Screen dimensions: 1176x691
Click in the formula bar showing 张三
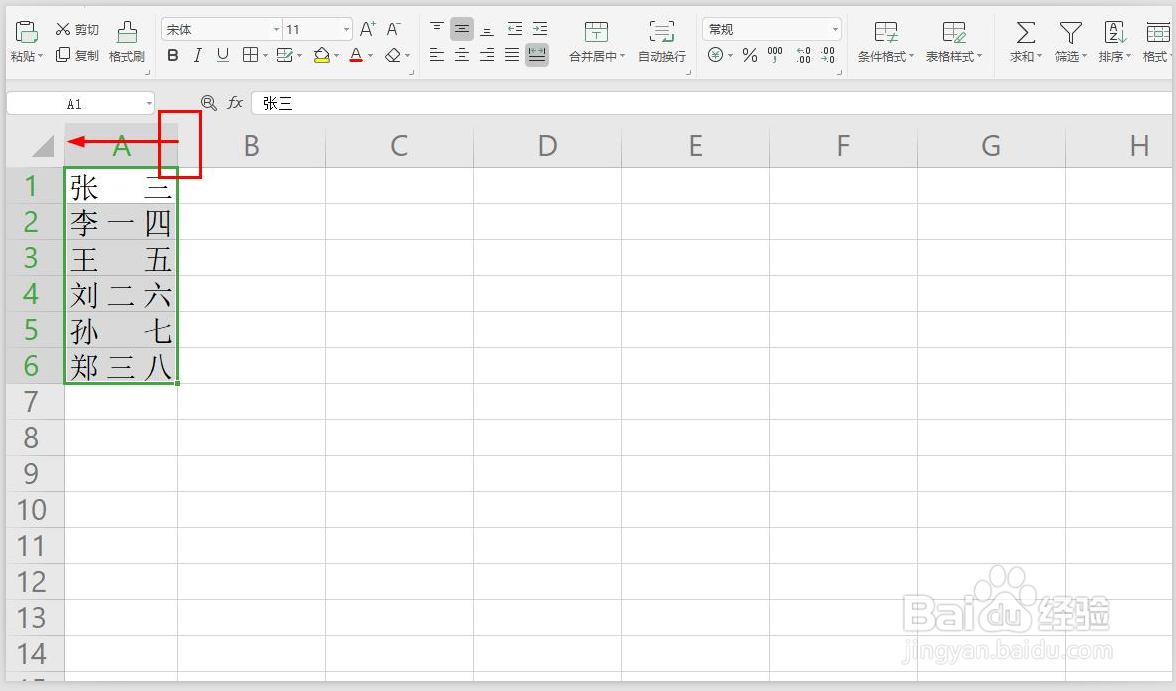point(712,104)
